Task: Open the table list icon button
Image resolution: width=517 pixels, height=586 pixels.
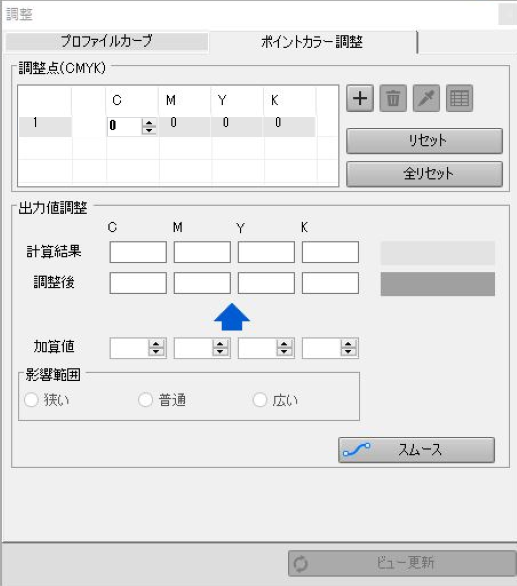Action: pyautogui.click(x=459, y=99)
